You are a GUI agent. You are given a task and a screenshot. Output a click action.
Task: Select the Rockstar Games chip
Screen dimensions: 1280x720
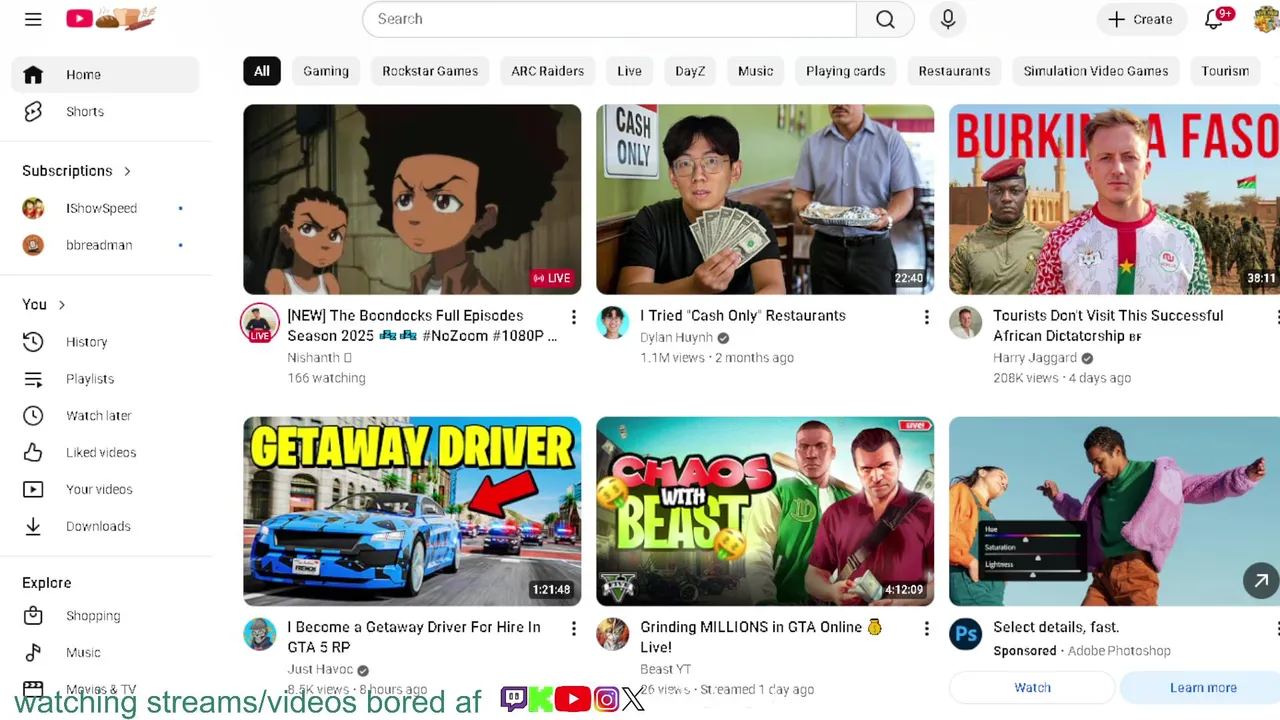[x=430, y=71]
